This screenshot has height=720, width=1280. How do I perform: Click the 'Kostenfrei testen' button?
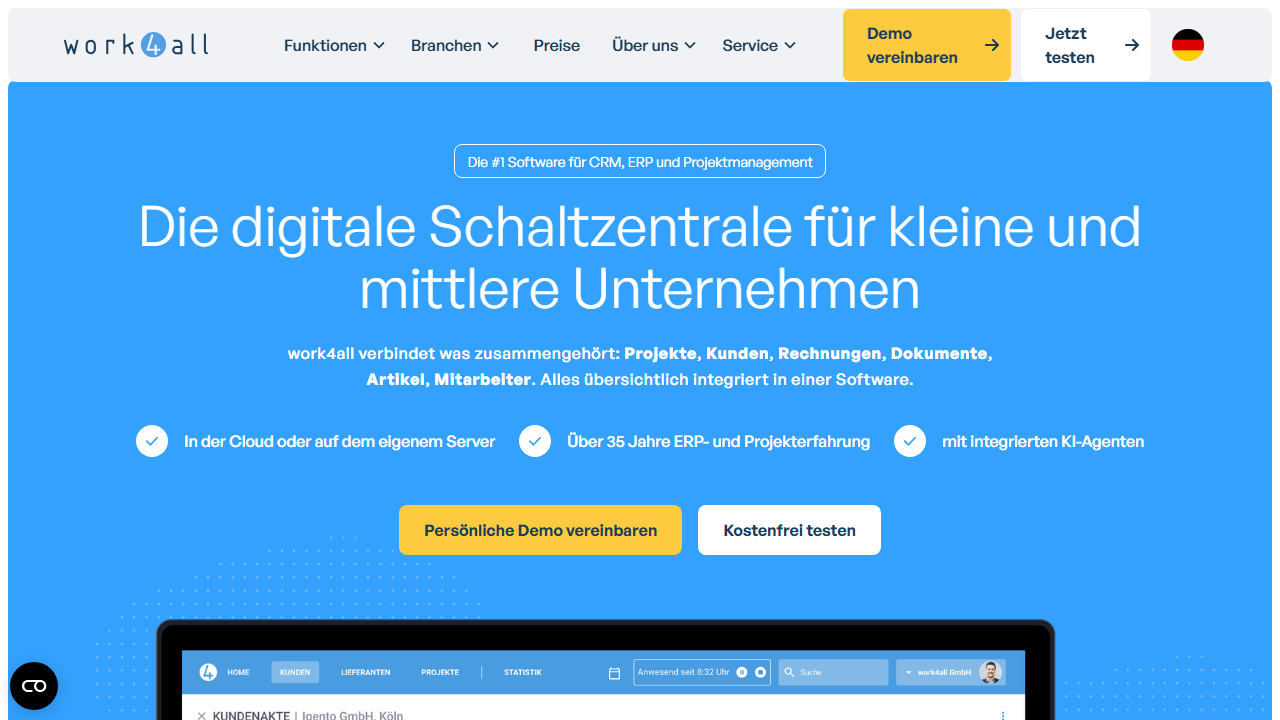pos(789,530)
